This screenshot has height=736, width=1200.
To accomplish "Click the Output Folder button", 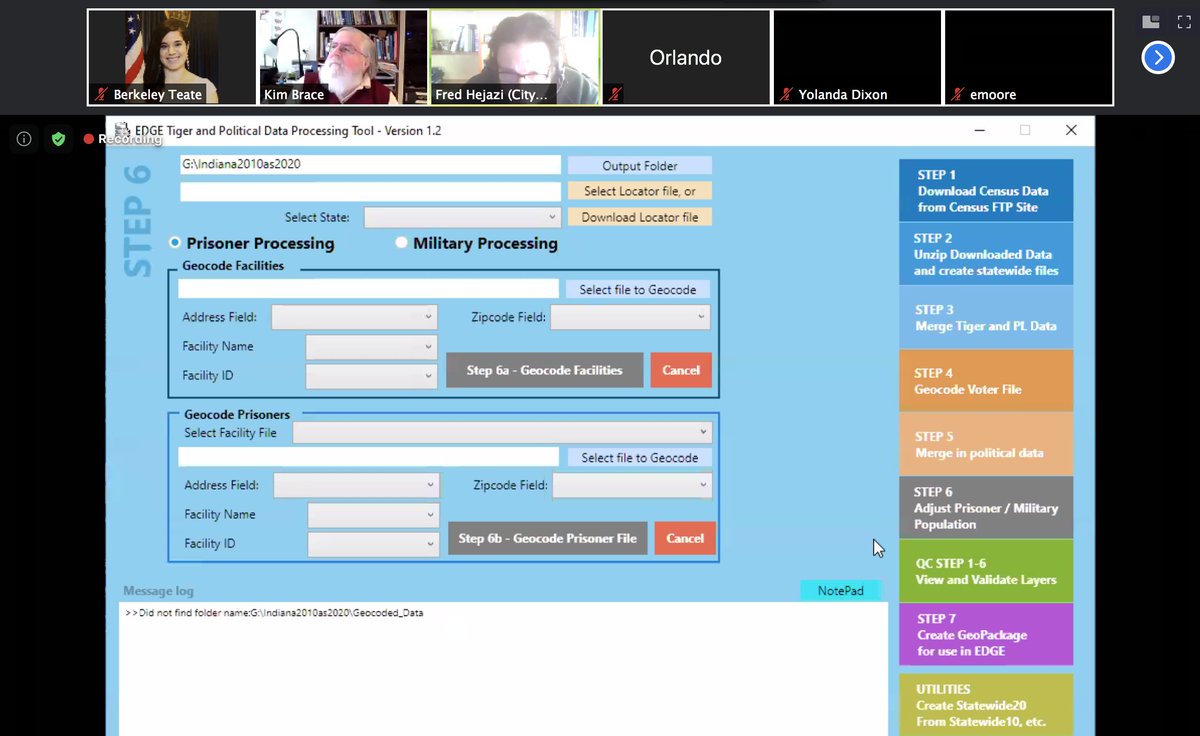I will point(640,166).
